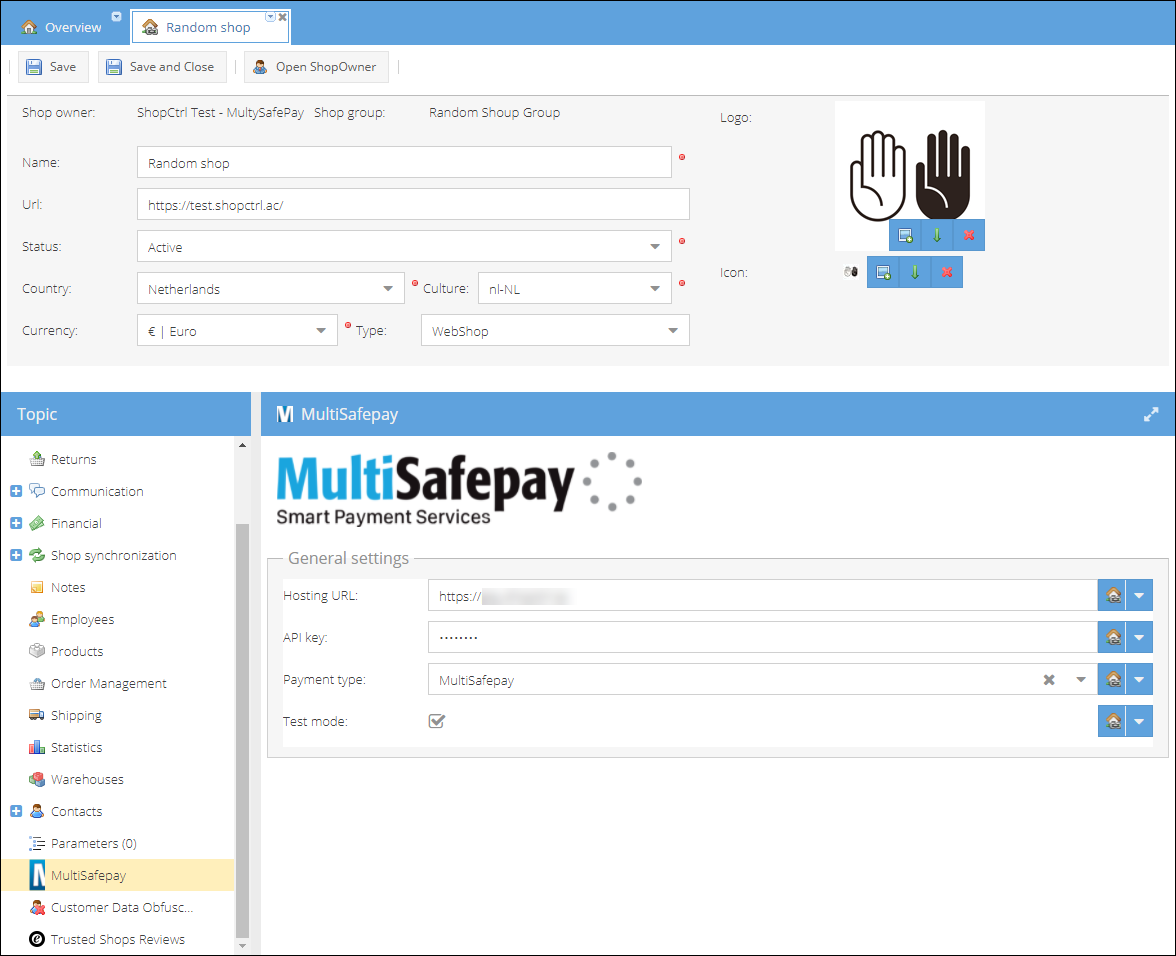Open the Contacts topic
Image resolution: width=1176 pixels, height=956 pixels.
coord(76,811)
